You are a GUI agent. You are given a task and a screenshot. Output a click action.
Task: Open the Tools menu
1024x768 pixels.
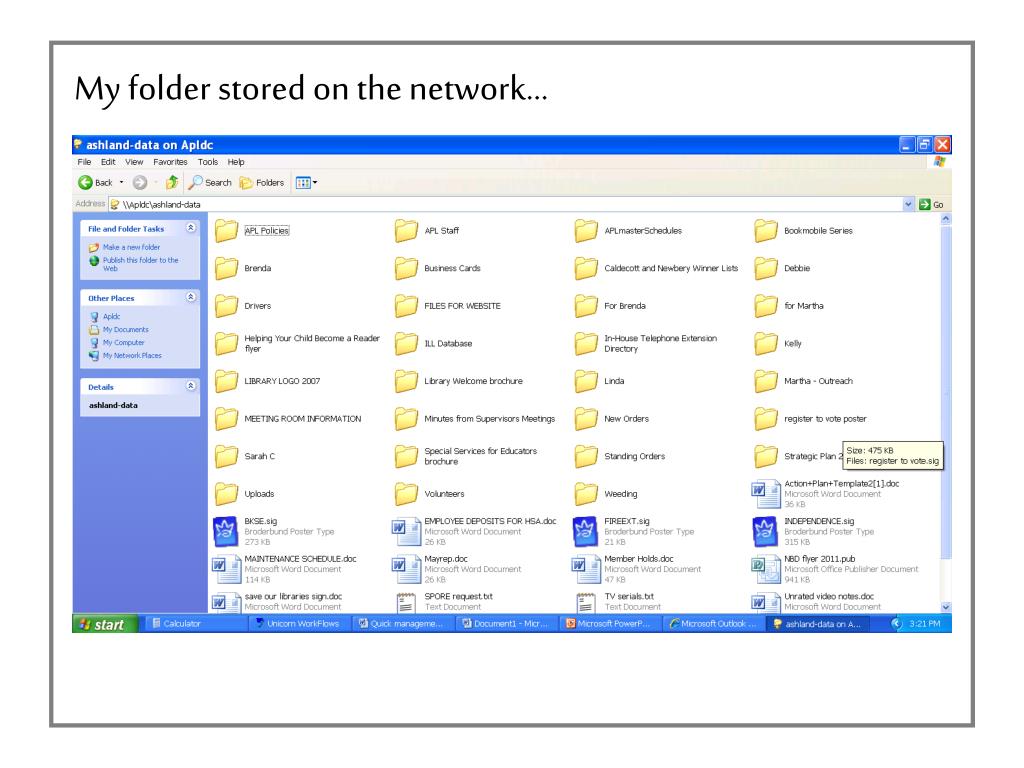click(x=208, y=162)
